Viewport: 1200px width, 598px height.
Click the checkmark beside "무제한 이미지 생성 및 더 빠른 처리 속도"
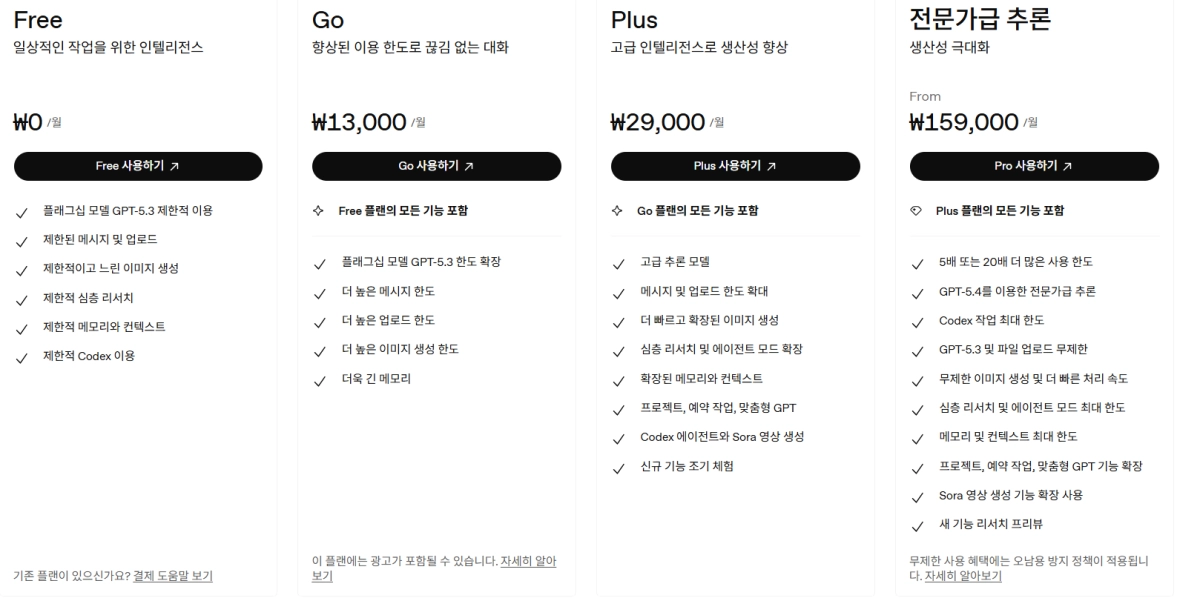pyautogui.click(x=917, y=378)
